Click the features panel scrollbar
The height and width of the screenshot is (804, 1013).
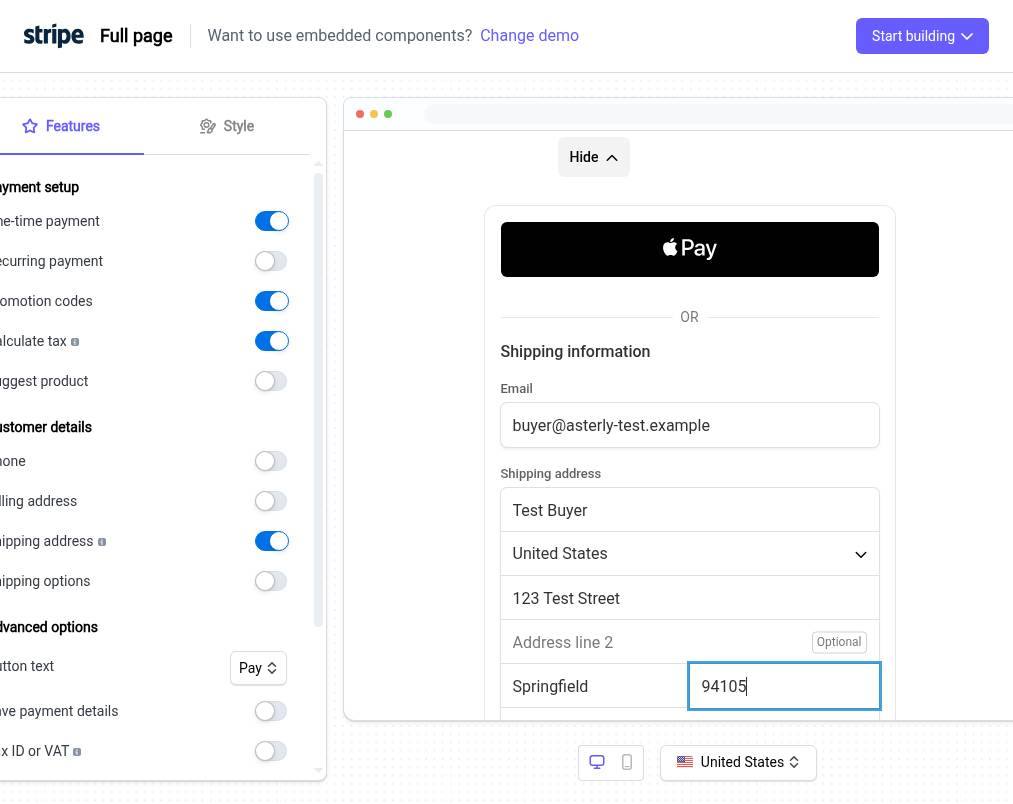click(318, 399)
